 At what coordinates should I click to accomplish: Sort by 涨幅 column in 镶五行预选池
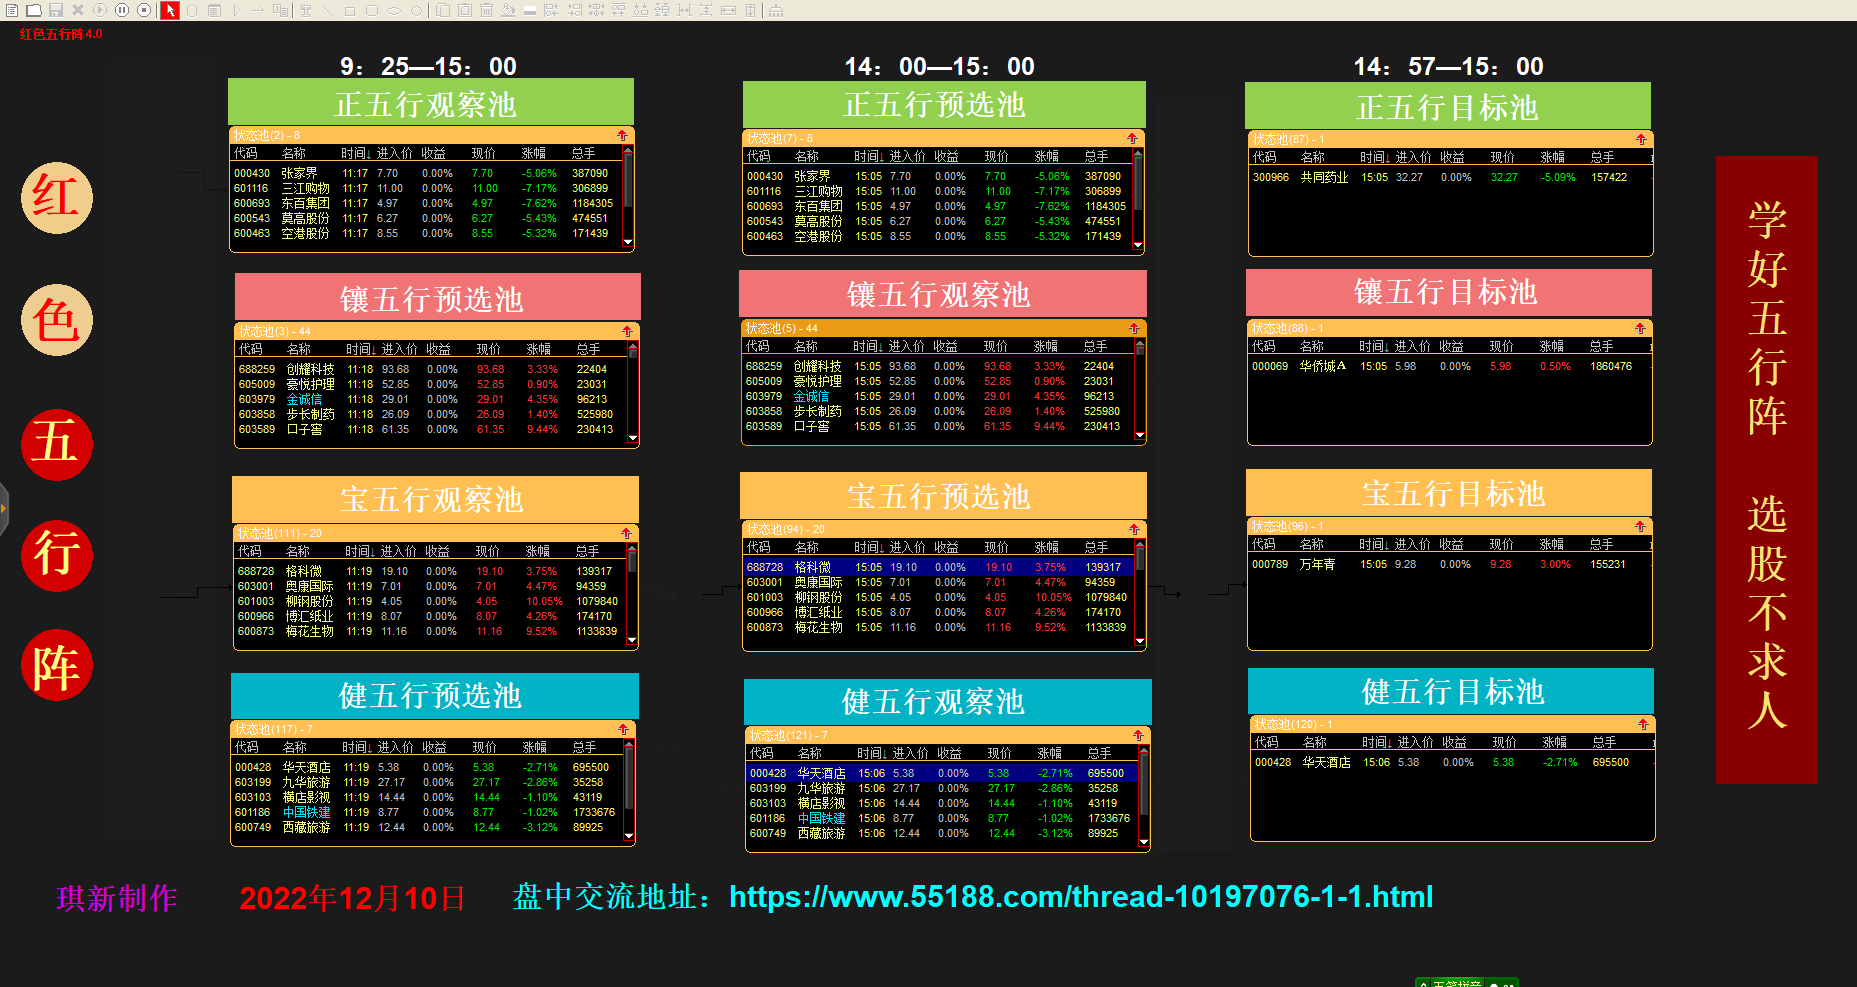(539, 349)
